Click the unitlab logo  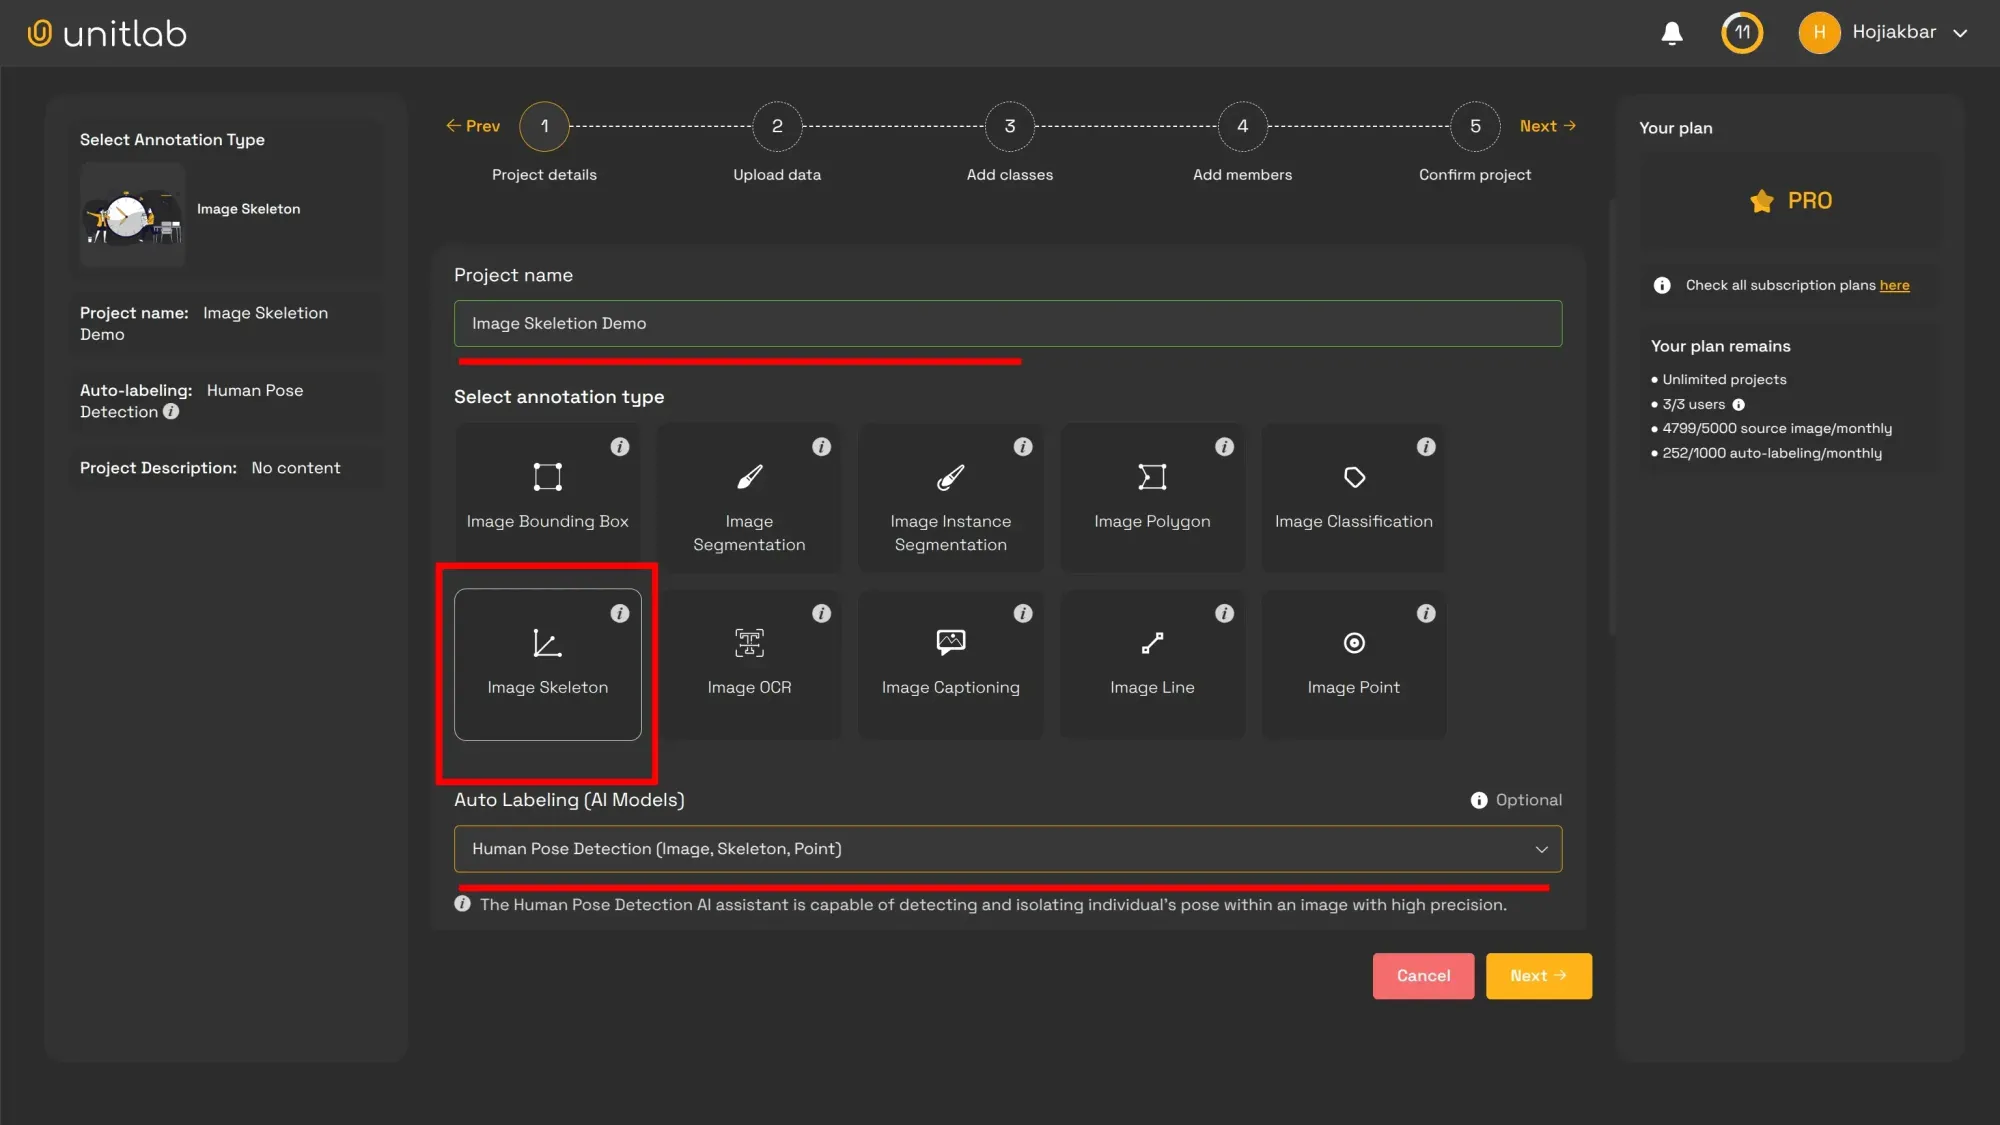click(x=106, y=32)
